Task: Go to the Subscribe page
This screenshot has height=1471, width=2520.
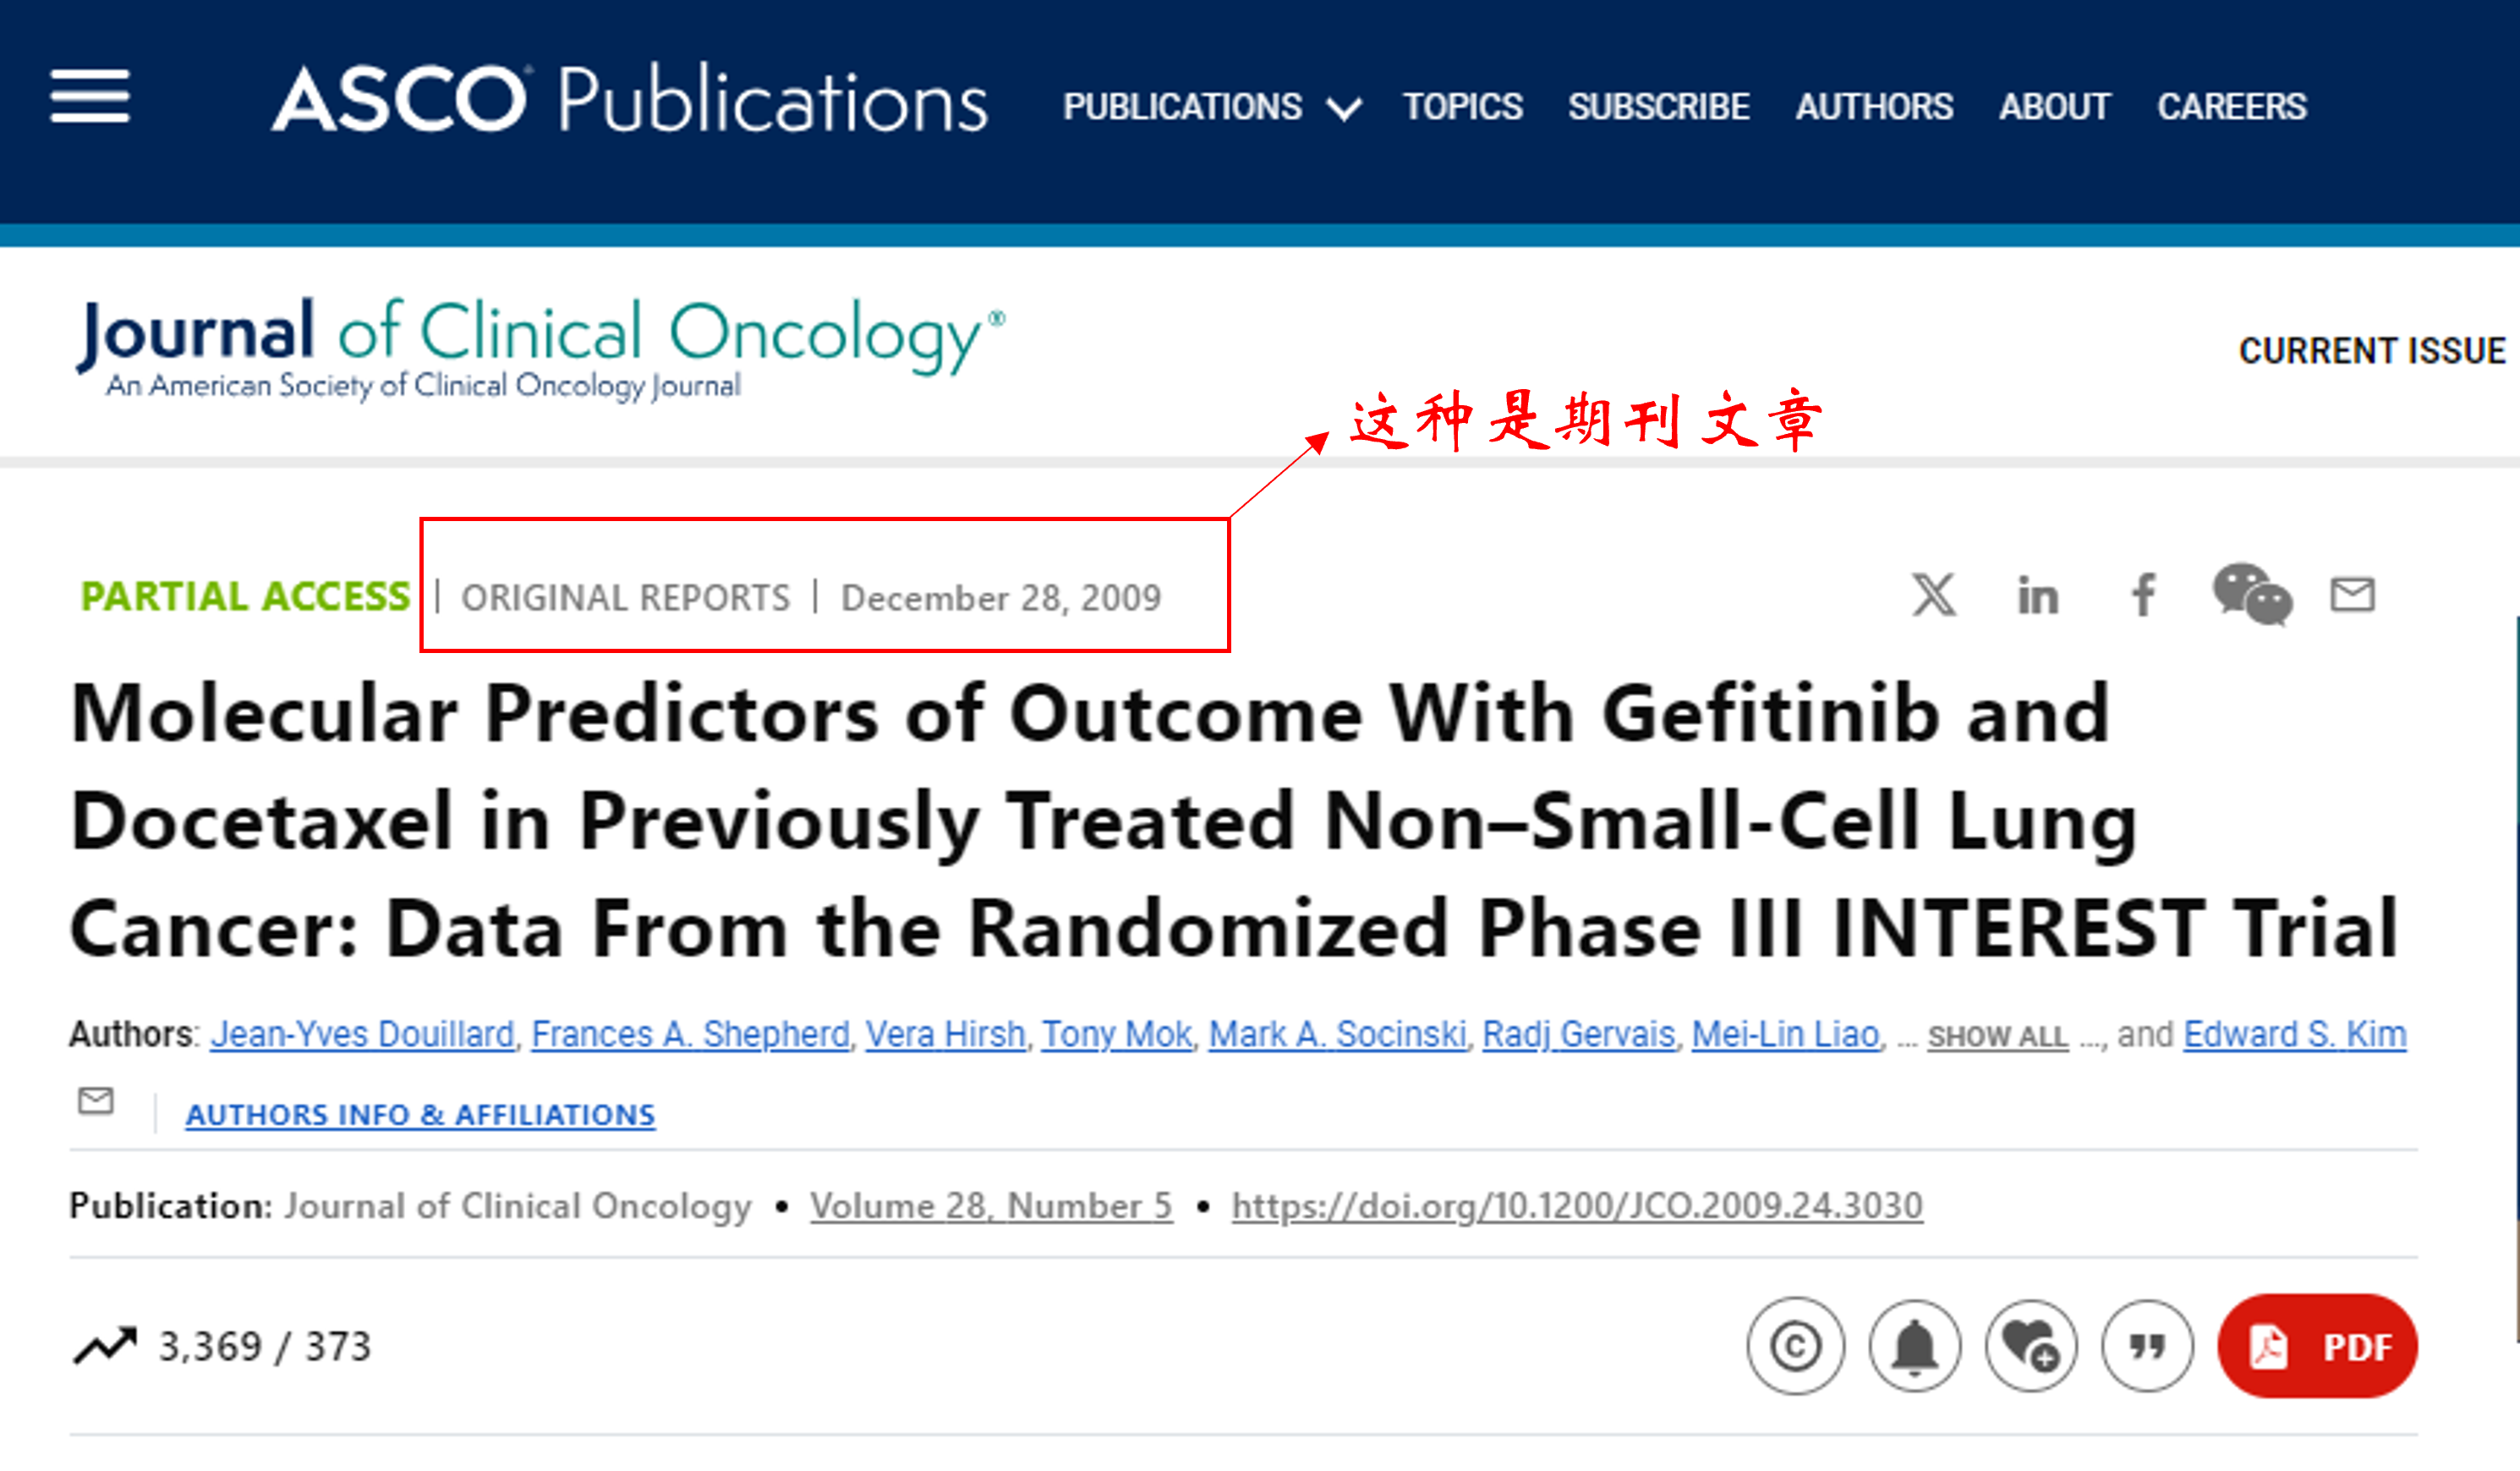Action: [x=1658, y=107]
